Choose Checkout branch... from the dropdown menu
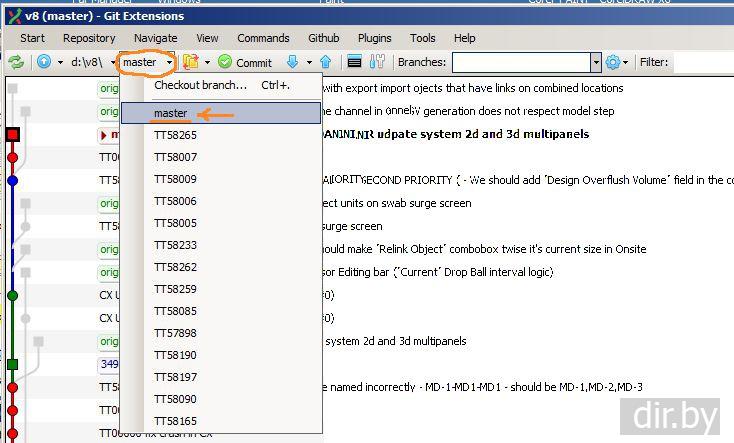734x443 pixels. tap(200, 85)
